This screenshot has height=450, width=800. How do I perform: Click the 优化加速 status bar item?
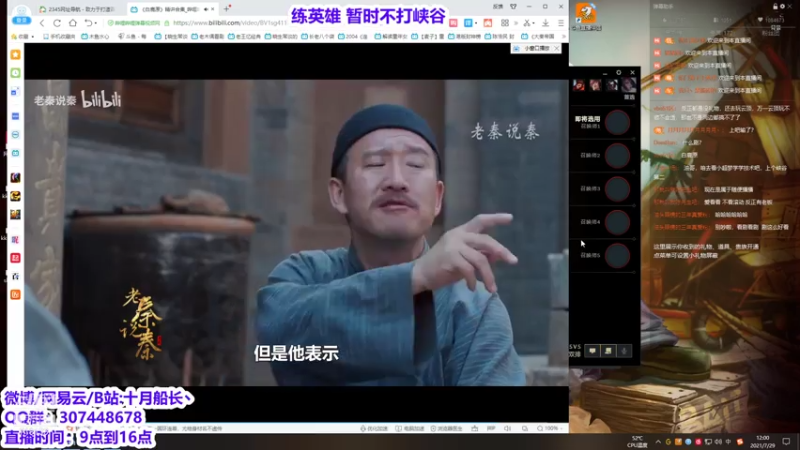click(x=374, y=429)
